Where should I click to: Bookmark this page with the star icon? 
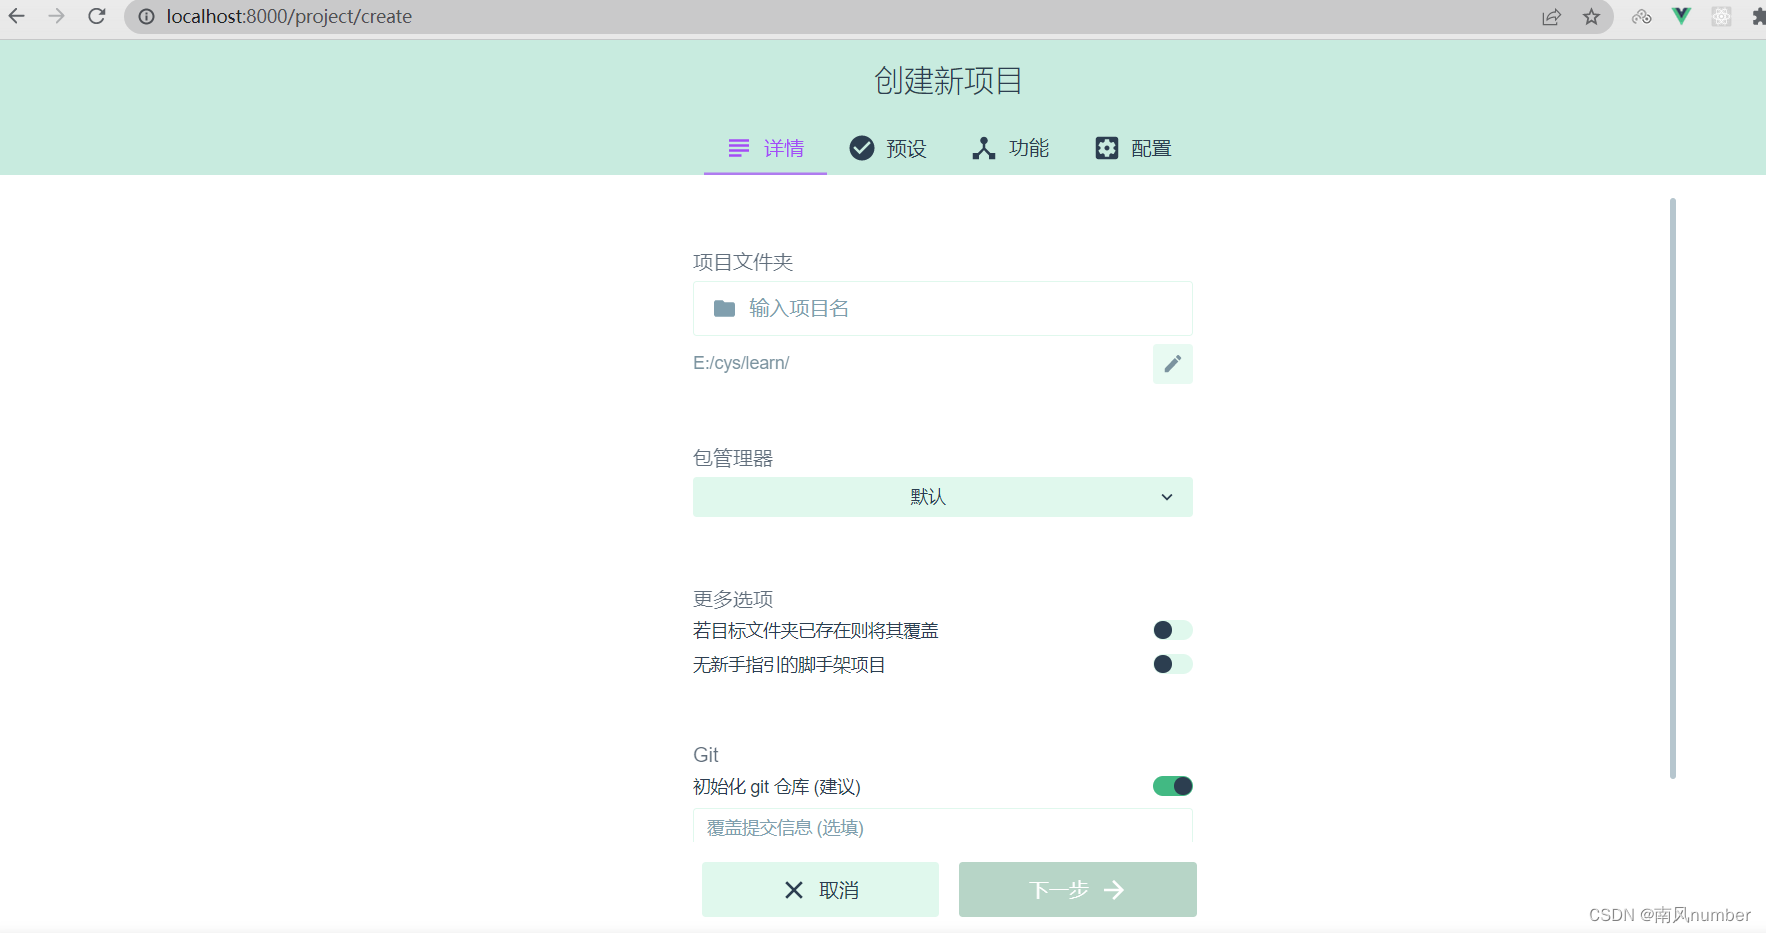(x=1592, y=17)
